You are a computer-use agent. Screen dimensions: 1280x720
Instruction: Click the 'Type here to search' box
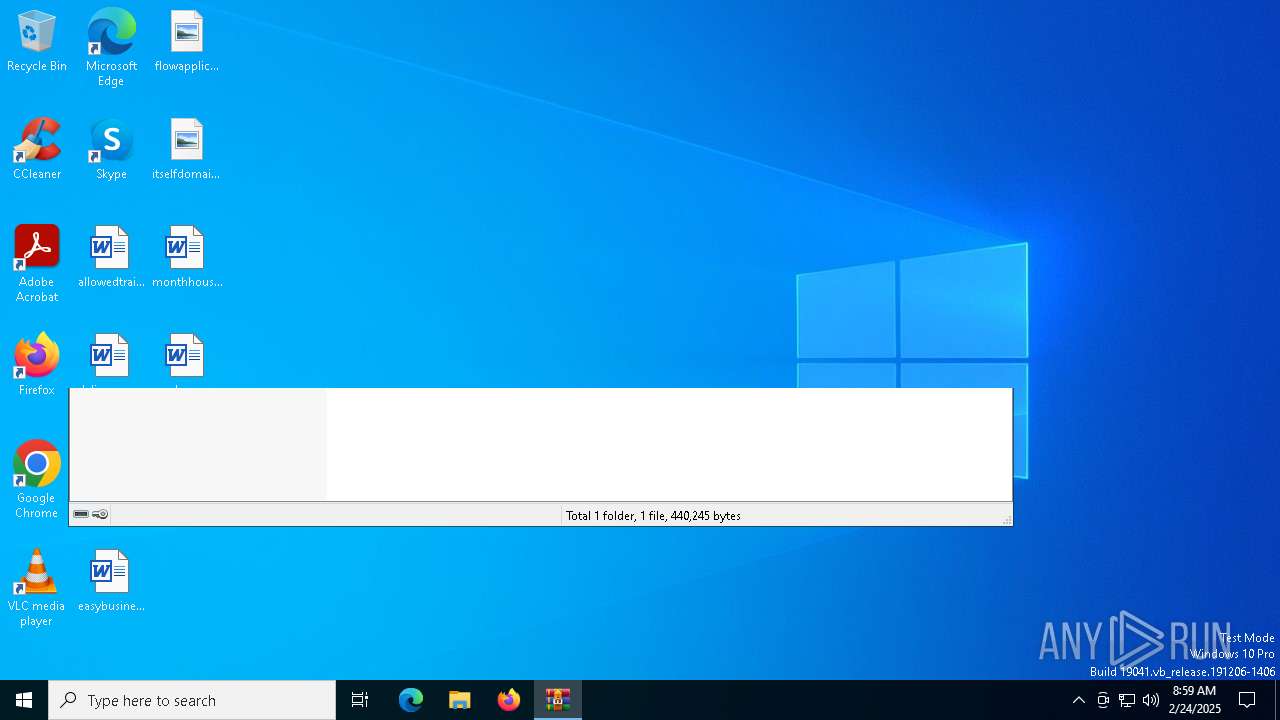[x=192, y=700]
